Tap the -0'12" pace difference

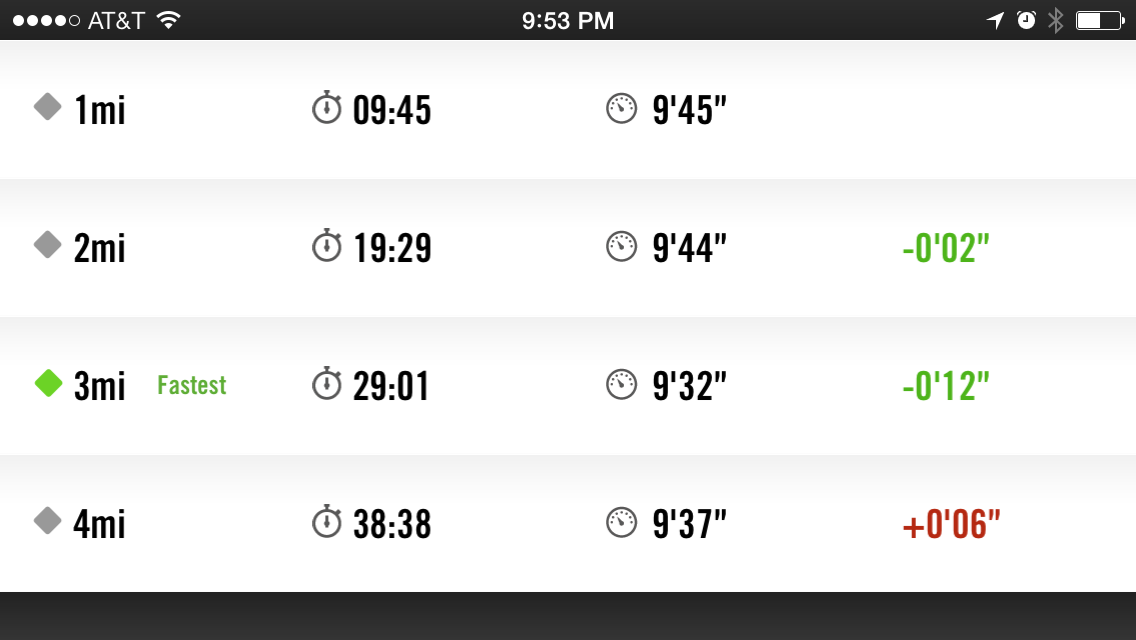coord(945,386)
